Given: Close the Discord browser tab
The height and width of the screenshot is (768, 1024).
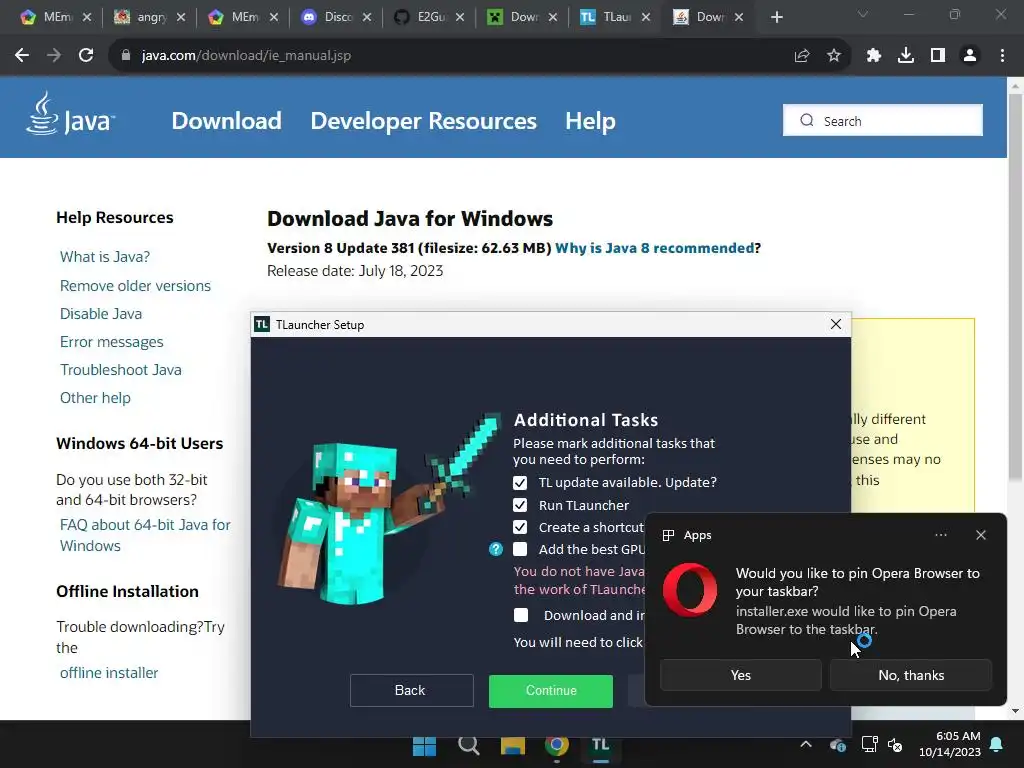Looking at the screenshot, I should pyautogui.click(x=367, y=18).
